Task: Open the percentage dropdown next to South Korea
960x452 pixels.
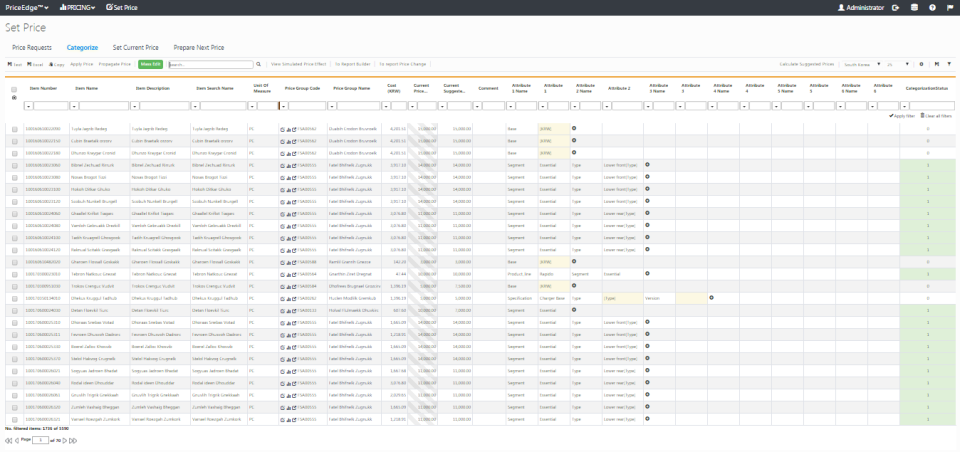Action: point(898,64)
